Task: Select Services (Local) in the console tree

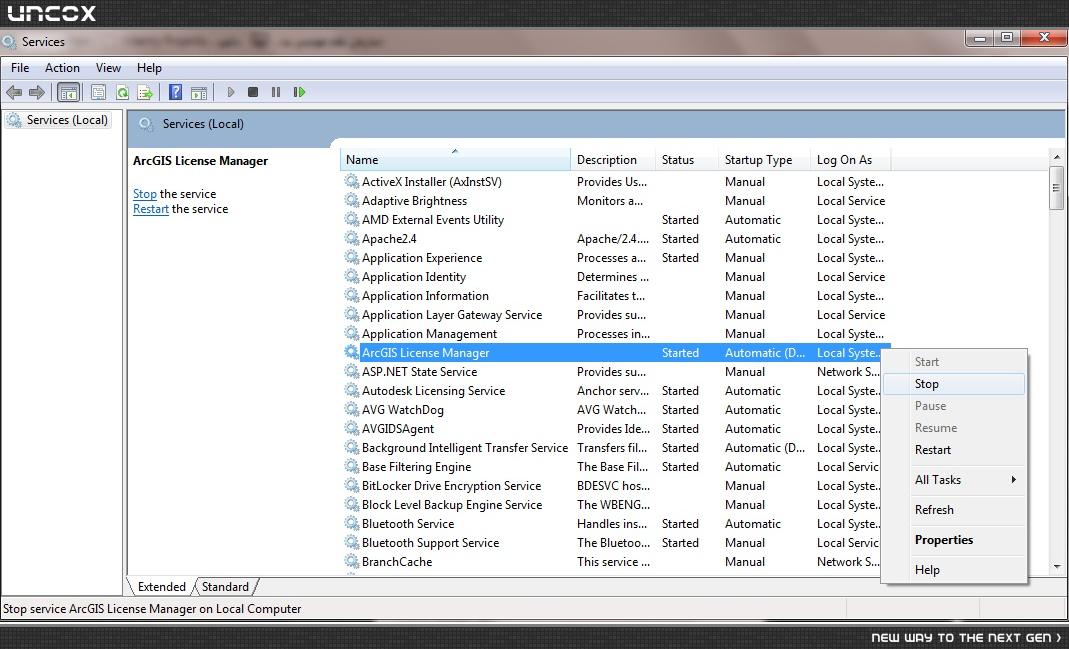Action: tap(58, 120)
